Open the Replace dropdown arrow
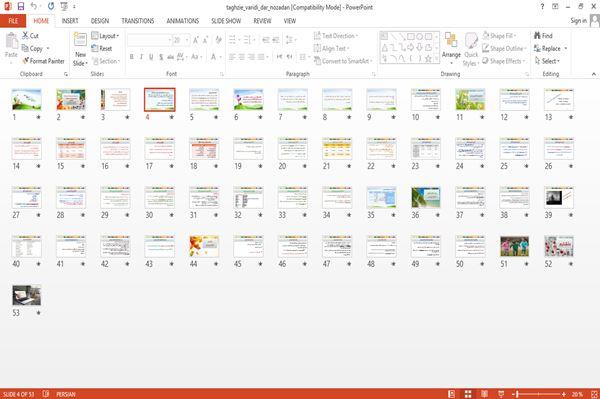The image size is (600, 399). (566, 49)
